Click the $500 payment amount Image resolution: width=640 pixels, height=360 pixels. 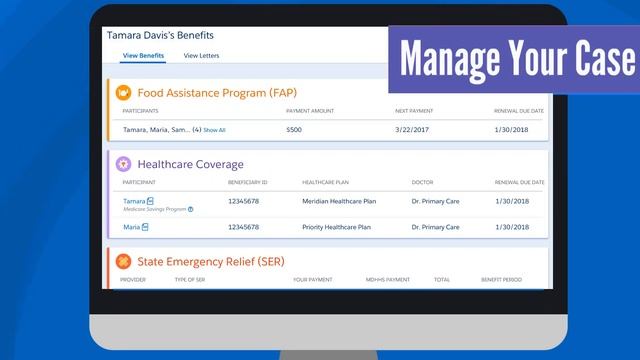point(294,130)
